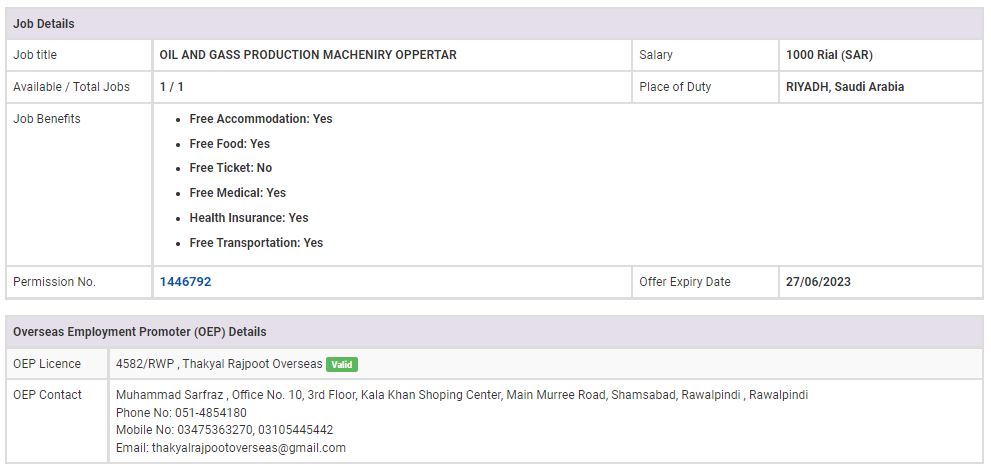Click the Free Medical: Yes benefit
This screenshot has width=991, height=473.
[x=237, y=193]
